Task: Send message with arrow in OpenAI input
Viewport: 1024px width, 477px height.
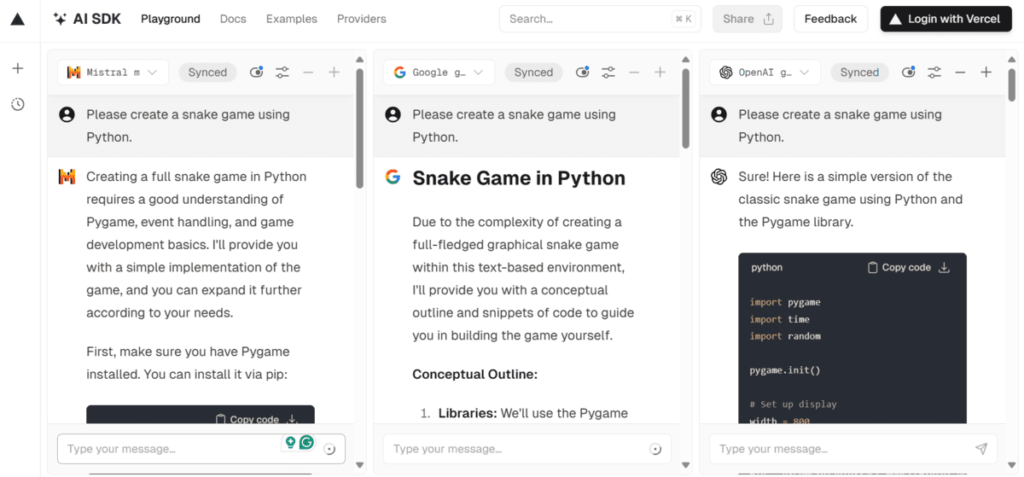Action: (981, 449)
